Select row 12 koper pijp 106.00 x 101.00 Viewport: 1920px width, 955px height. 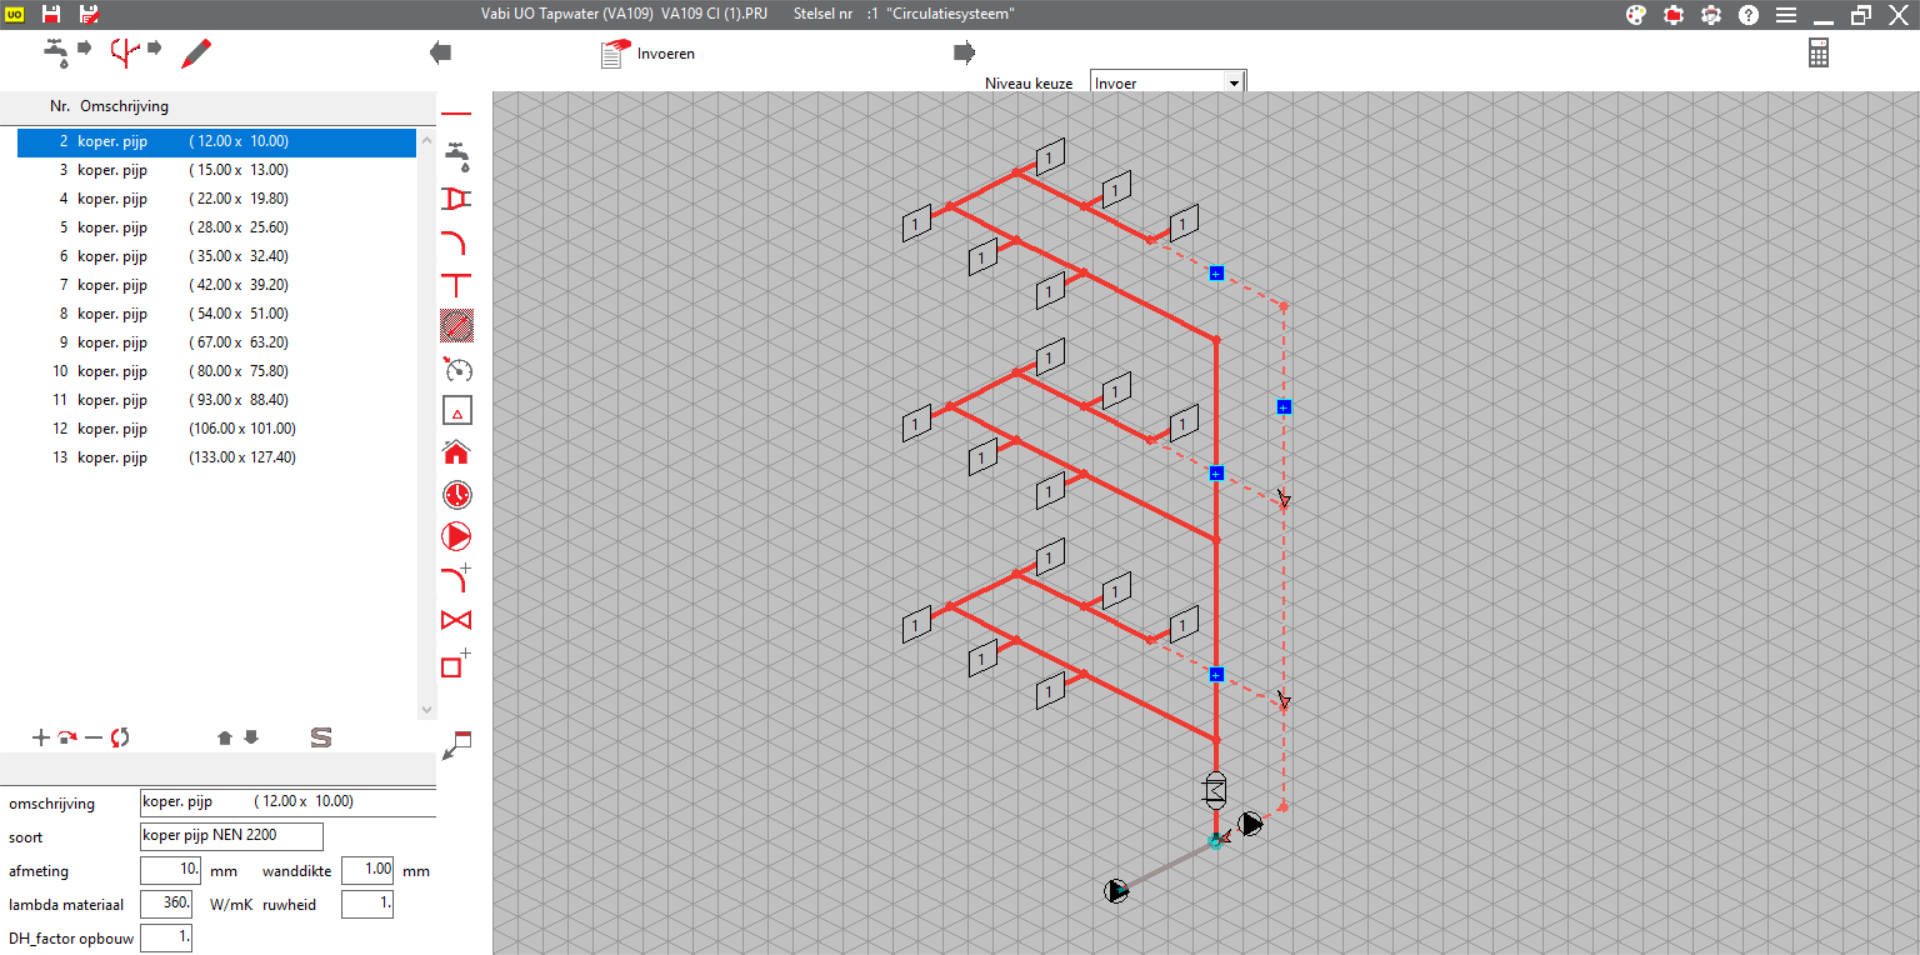pyautogui.click(x=216, y=429)
